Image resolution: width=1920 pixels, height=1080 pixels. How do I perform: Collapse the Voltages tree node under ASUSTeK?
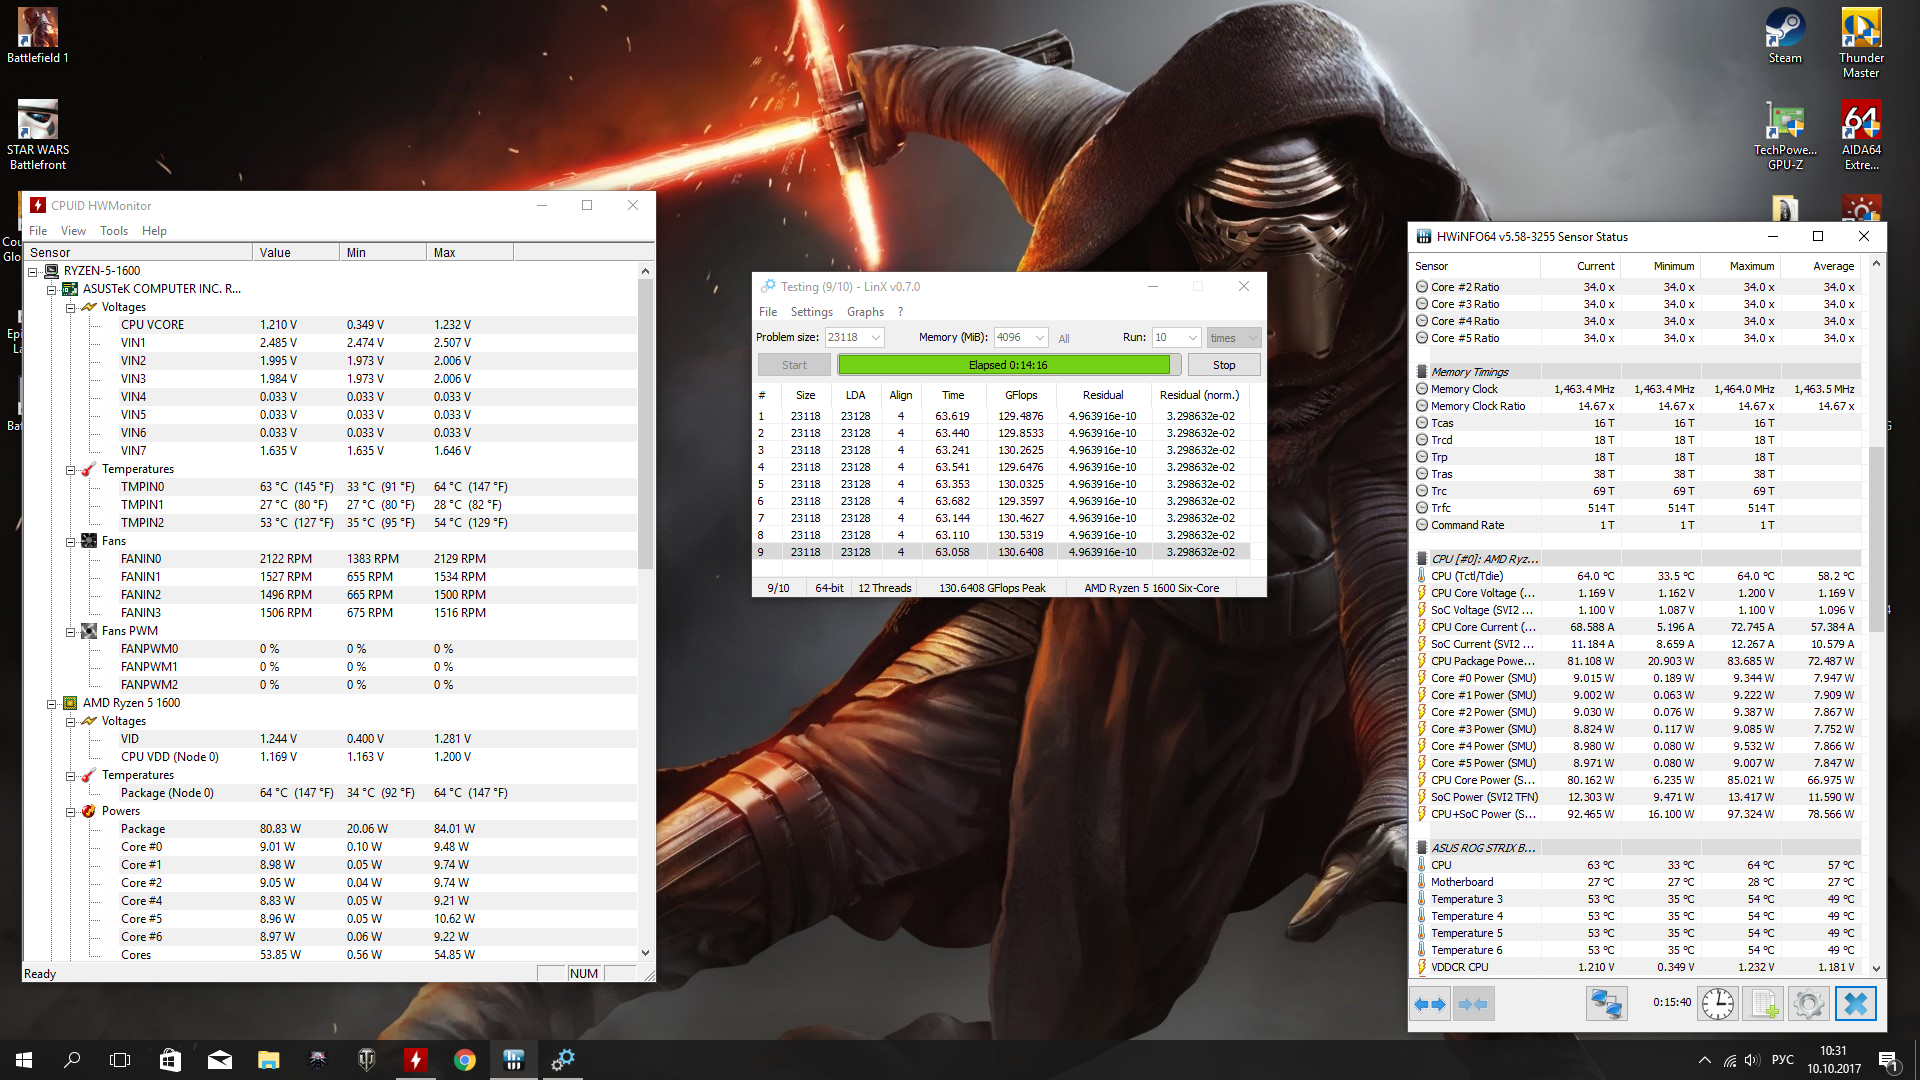pos(71,307)
